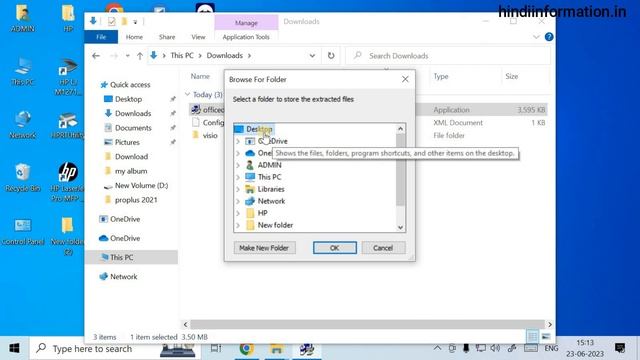Expand the ribbon chevron
640x360 pixels.
point(536,37)
